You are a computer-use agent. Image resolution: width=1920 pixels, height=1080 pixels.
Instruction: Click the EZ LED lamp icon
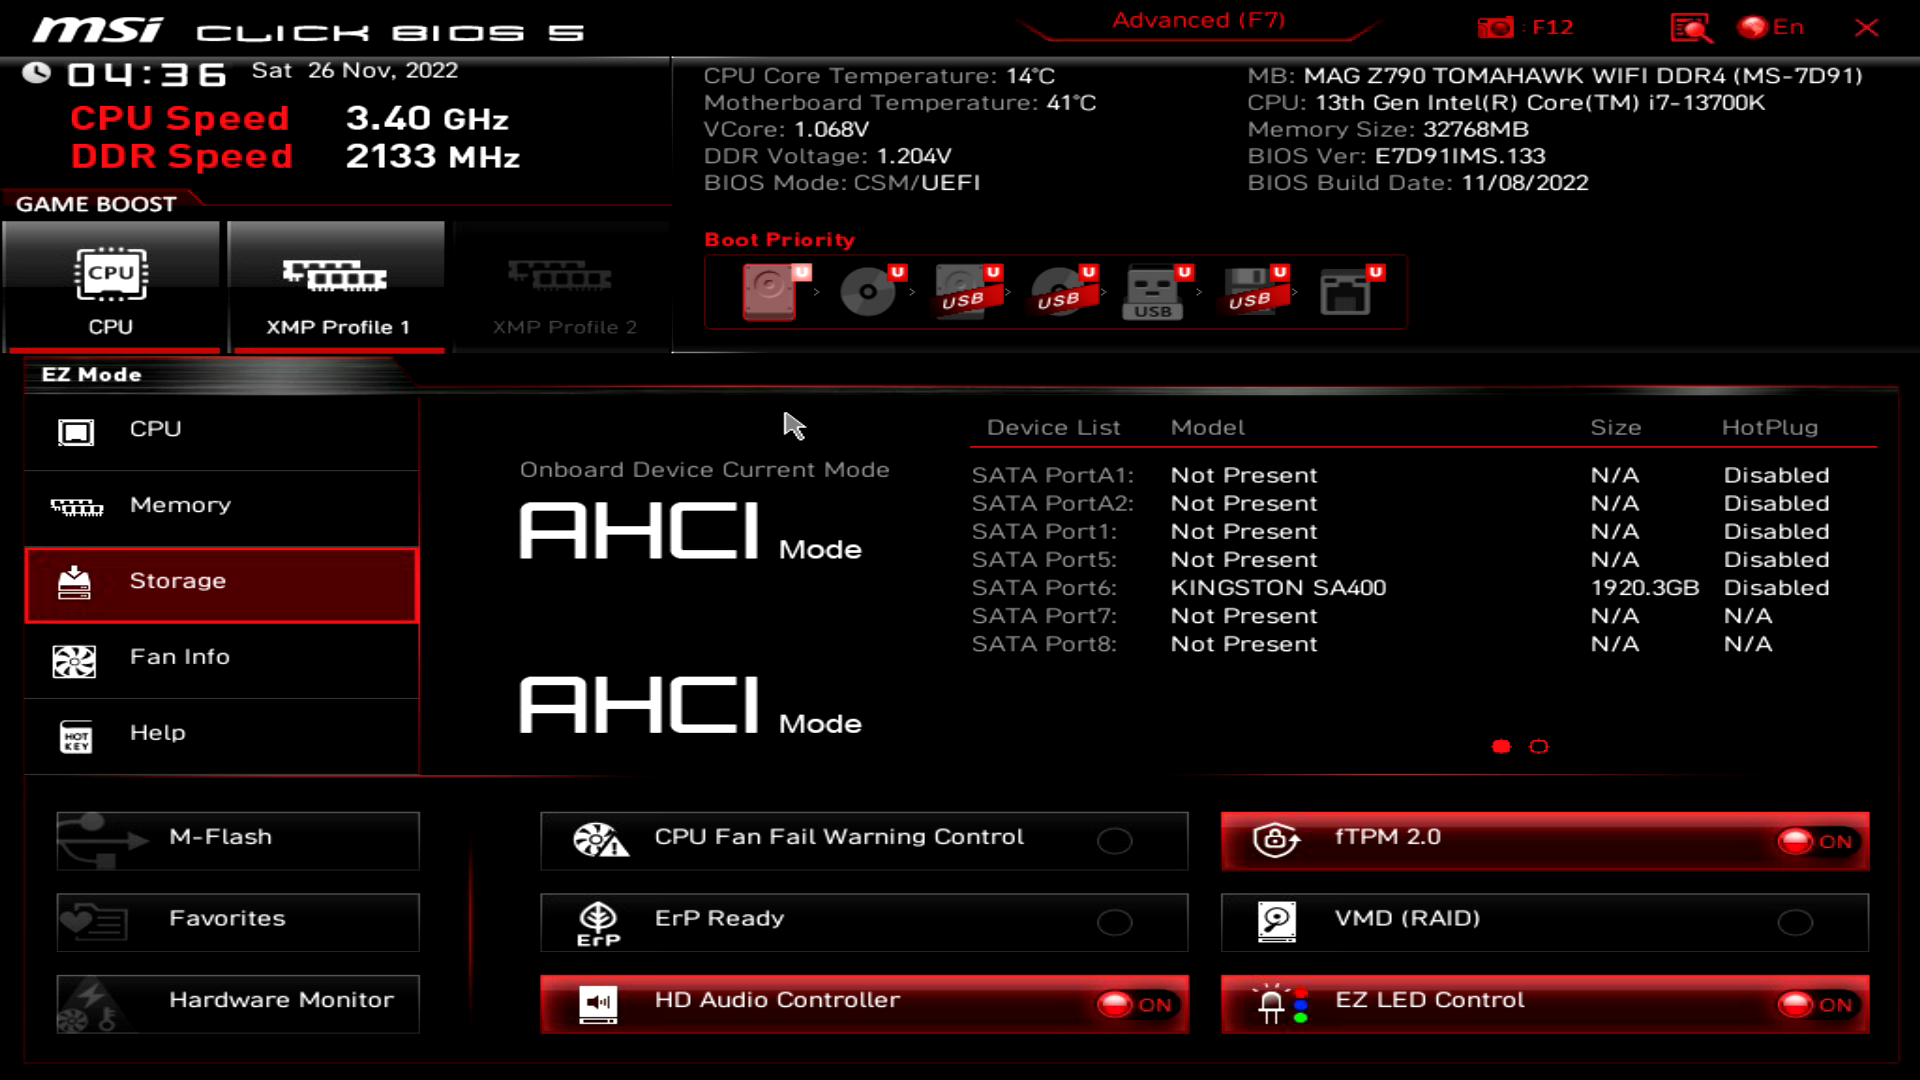1281,1004
